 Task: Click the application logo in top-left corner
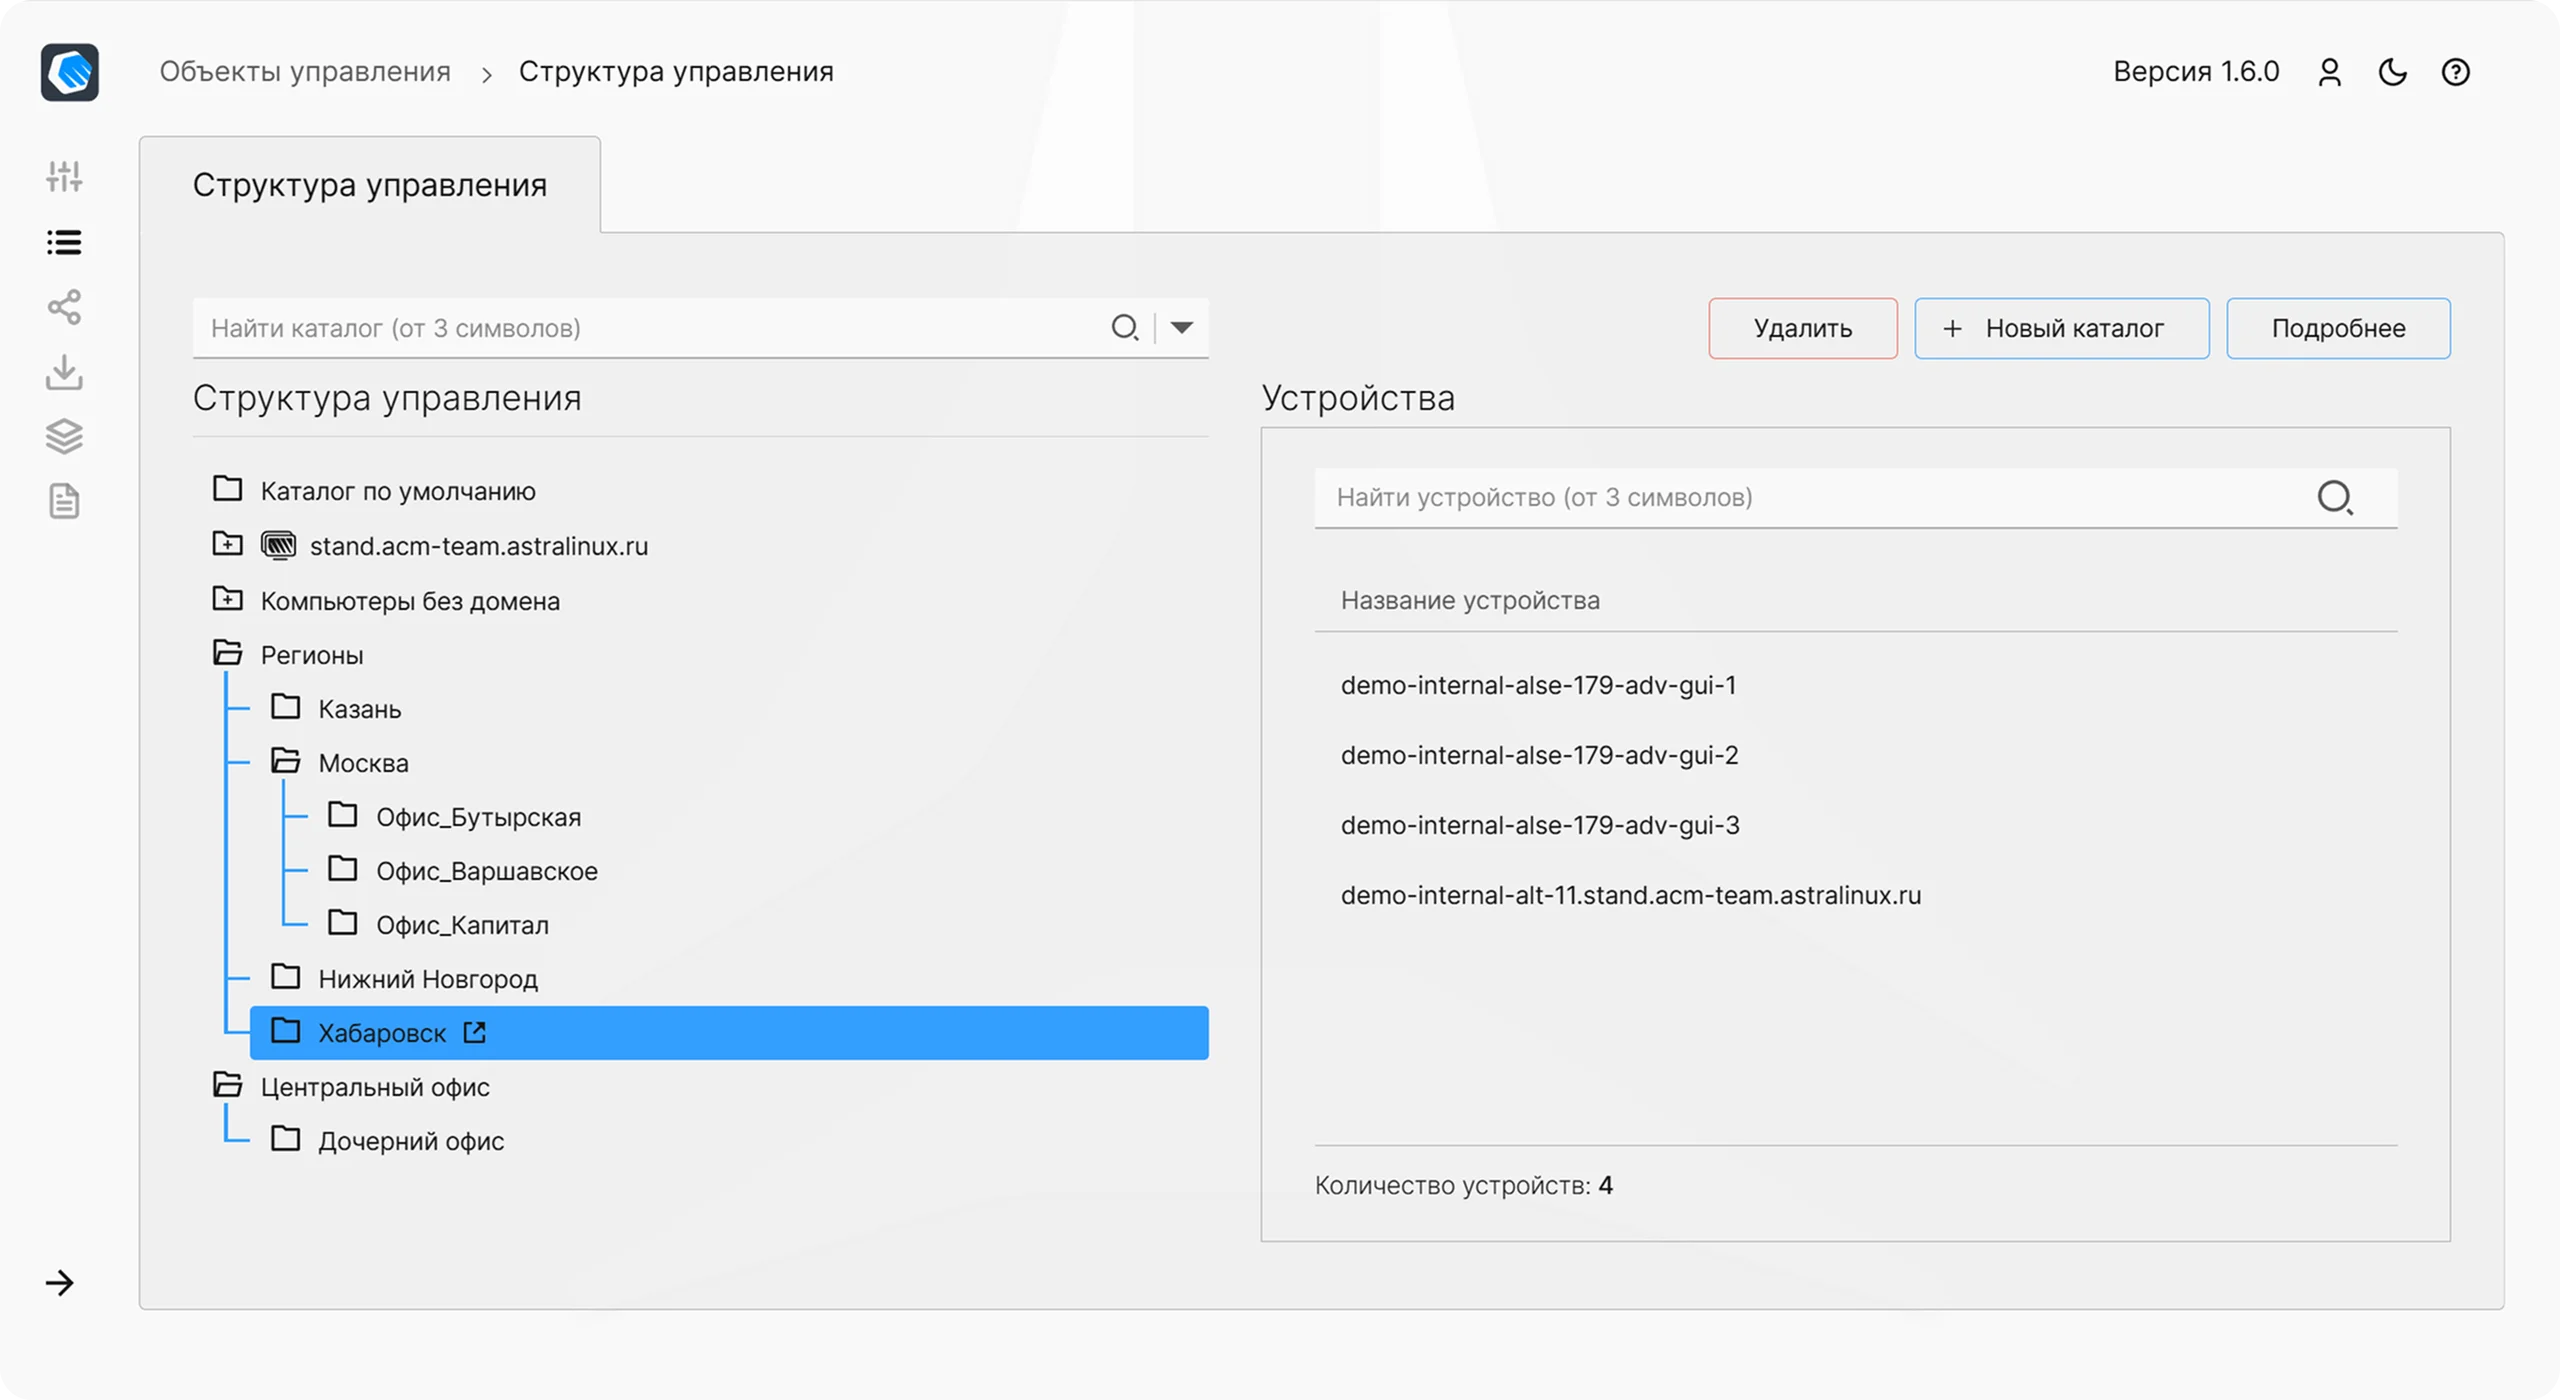coord(70,72)
